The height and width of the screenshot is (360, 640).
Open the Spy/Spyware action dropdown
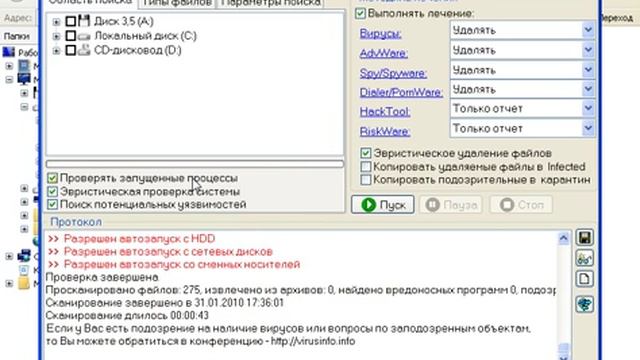click(588, 70)
